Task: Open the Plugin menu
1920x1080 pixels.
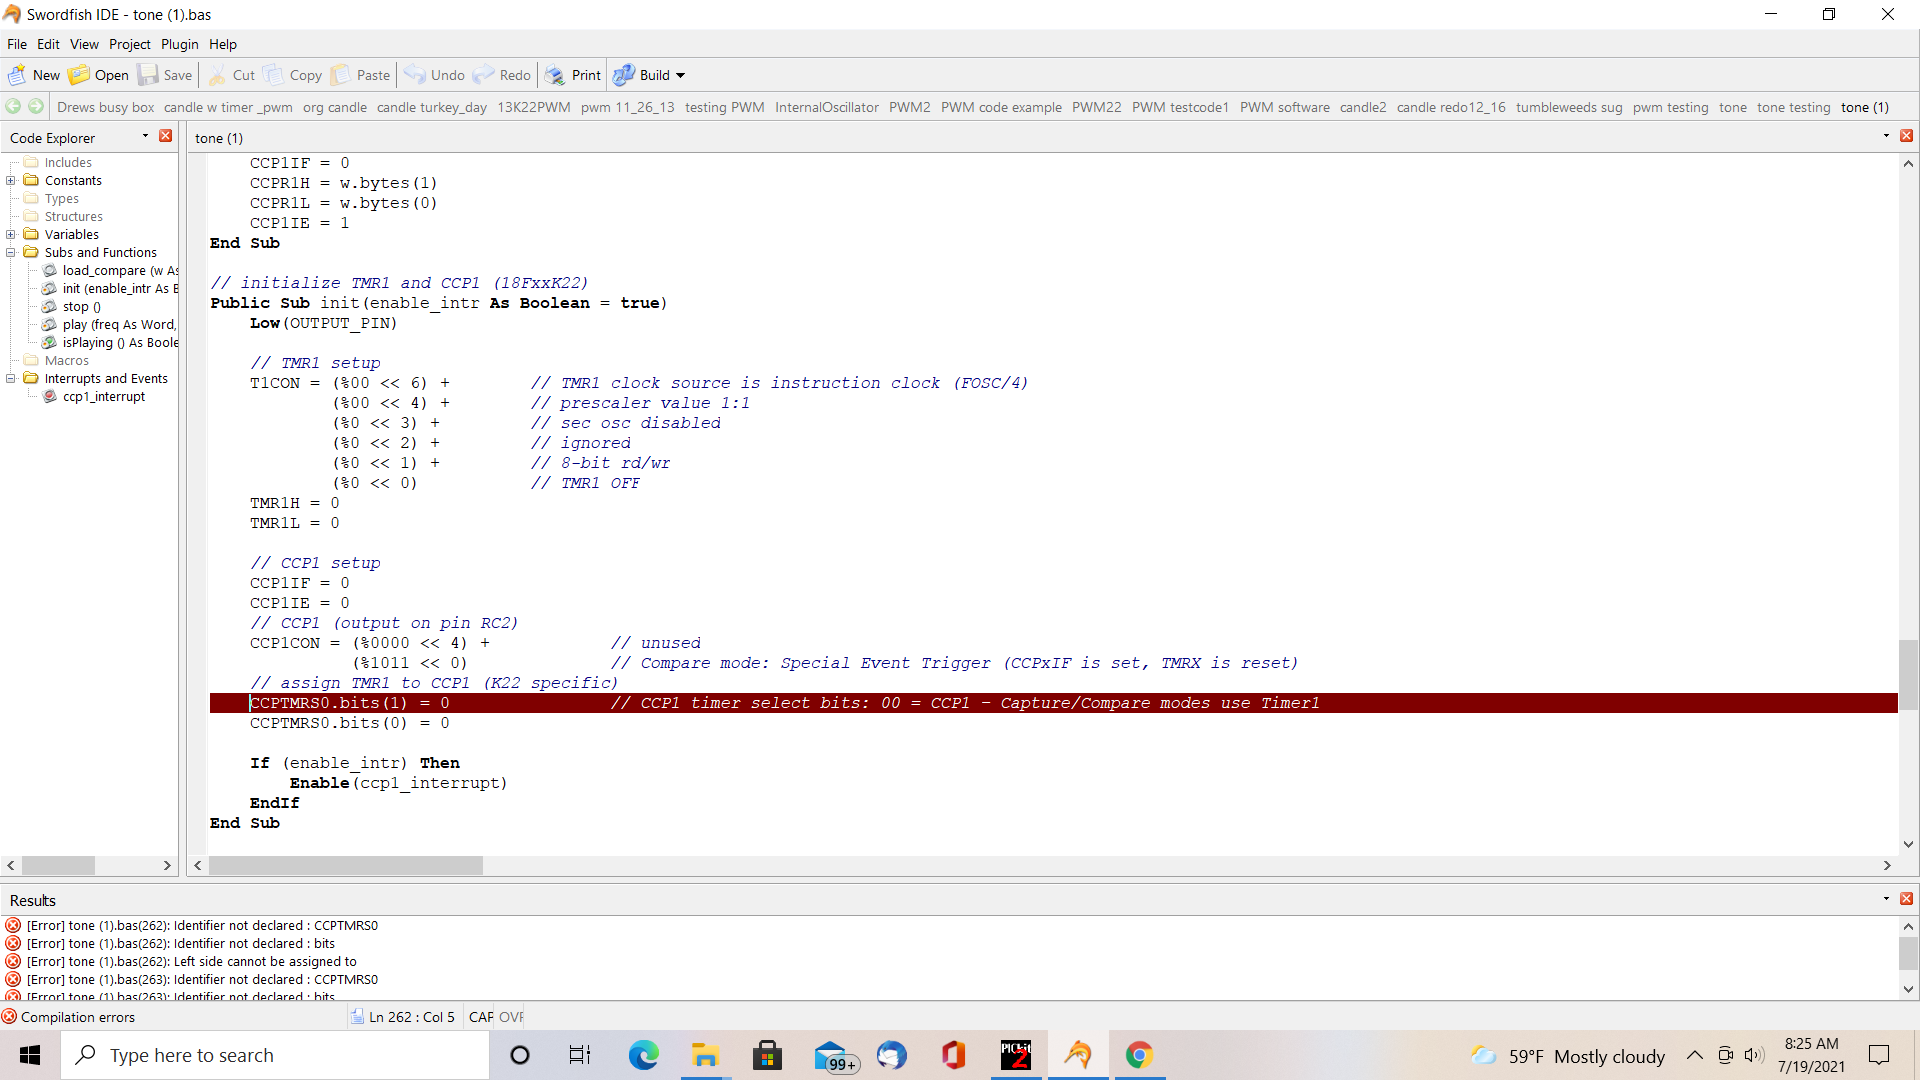Action: [x=180, y=44]
